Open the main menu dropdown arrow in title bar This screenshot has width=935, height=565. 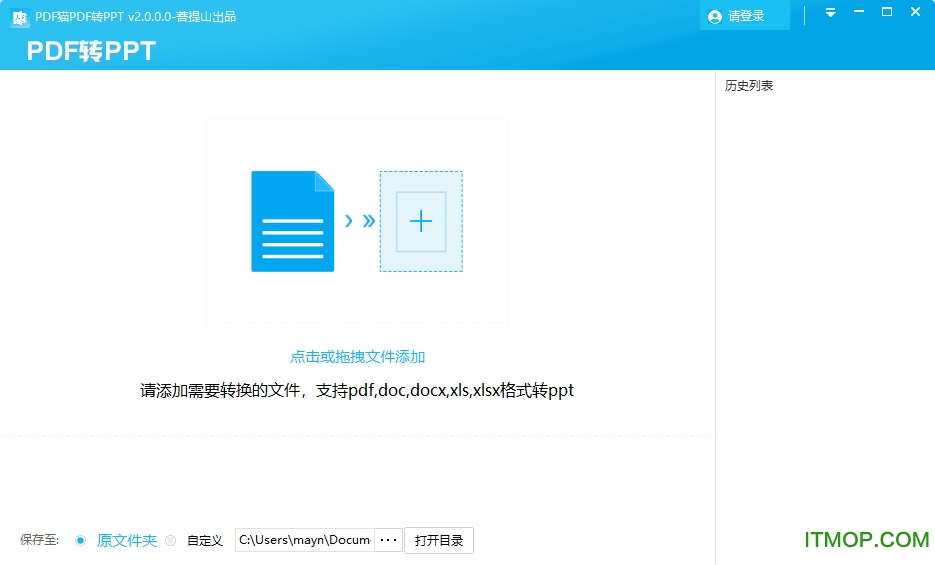(x=830, y=13)
